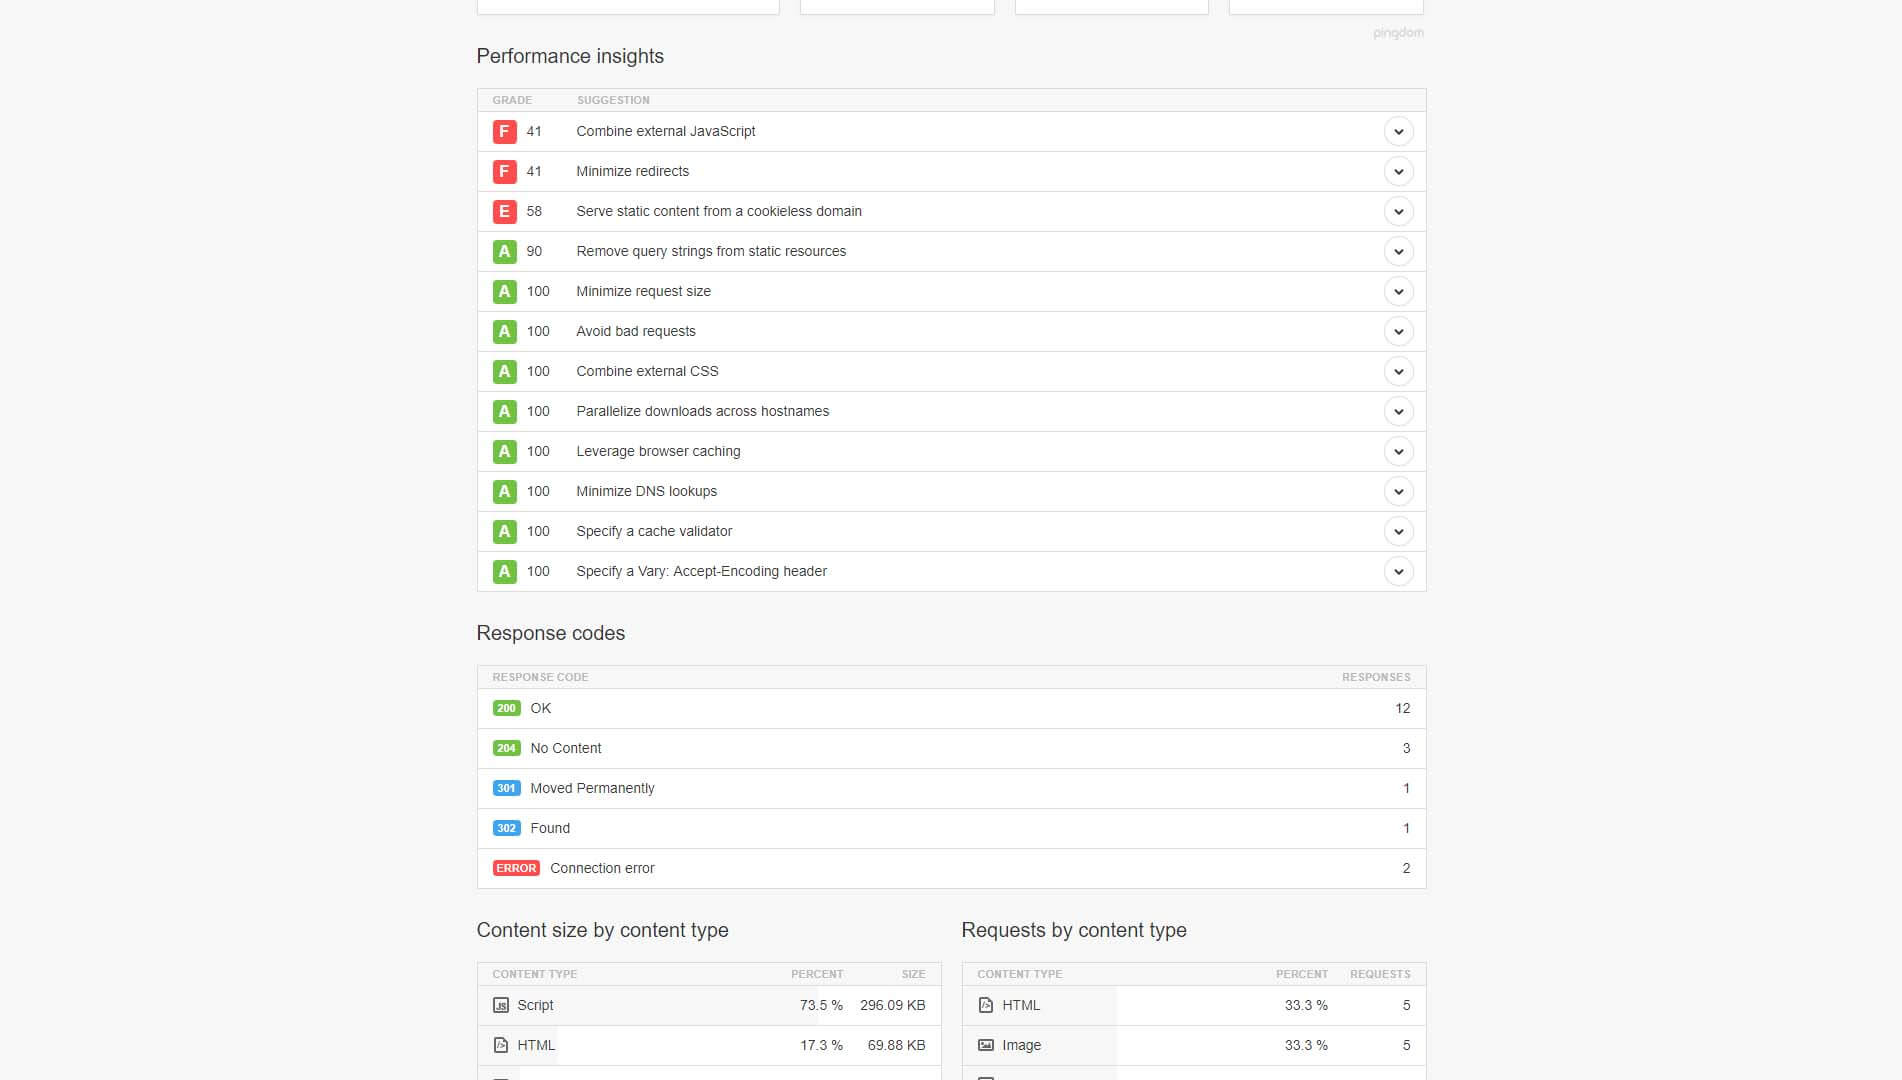
Task: Select the Specify a cache validator suggestion
Action: tap(654, 531)
